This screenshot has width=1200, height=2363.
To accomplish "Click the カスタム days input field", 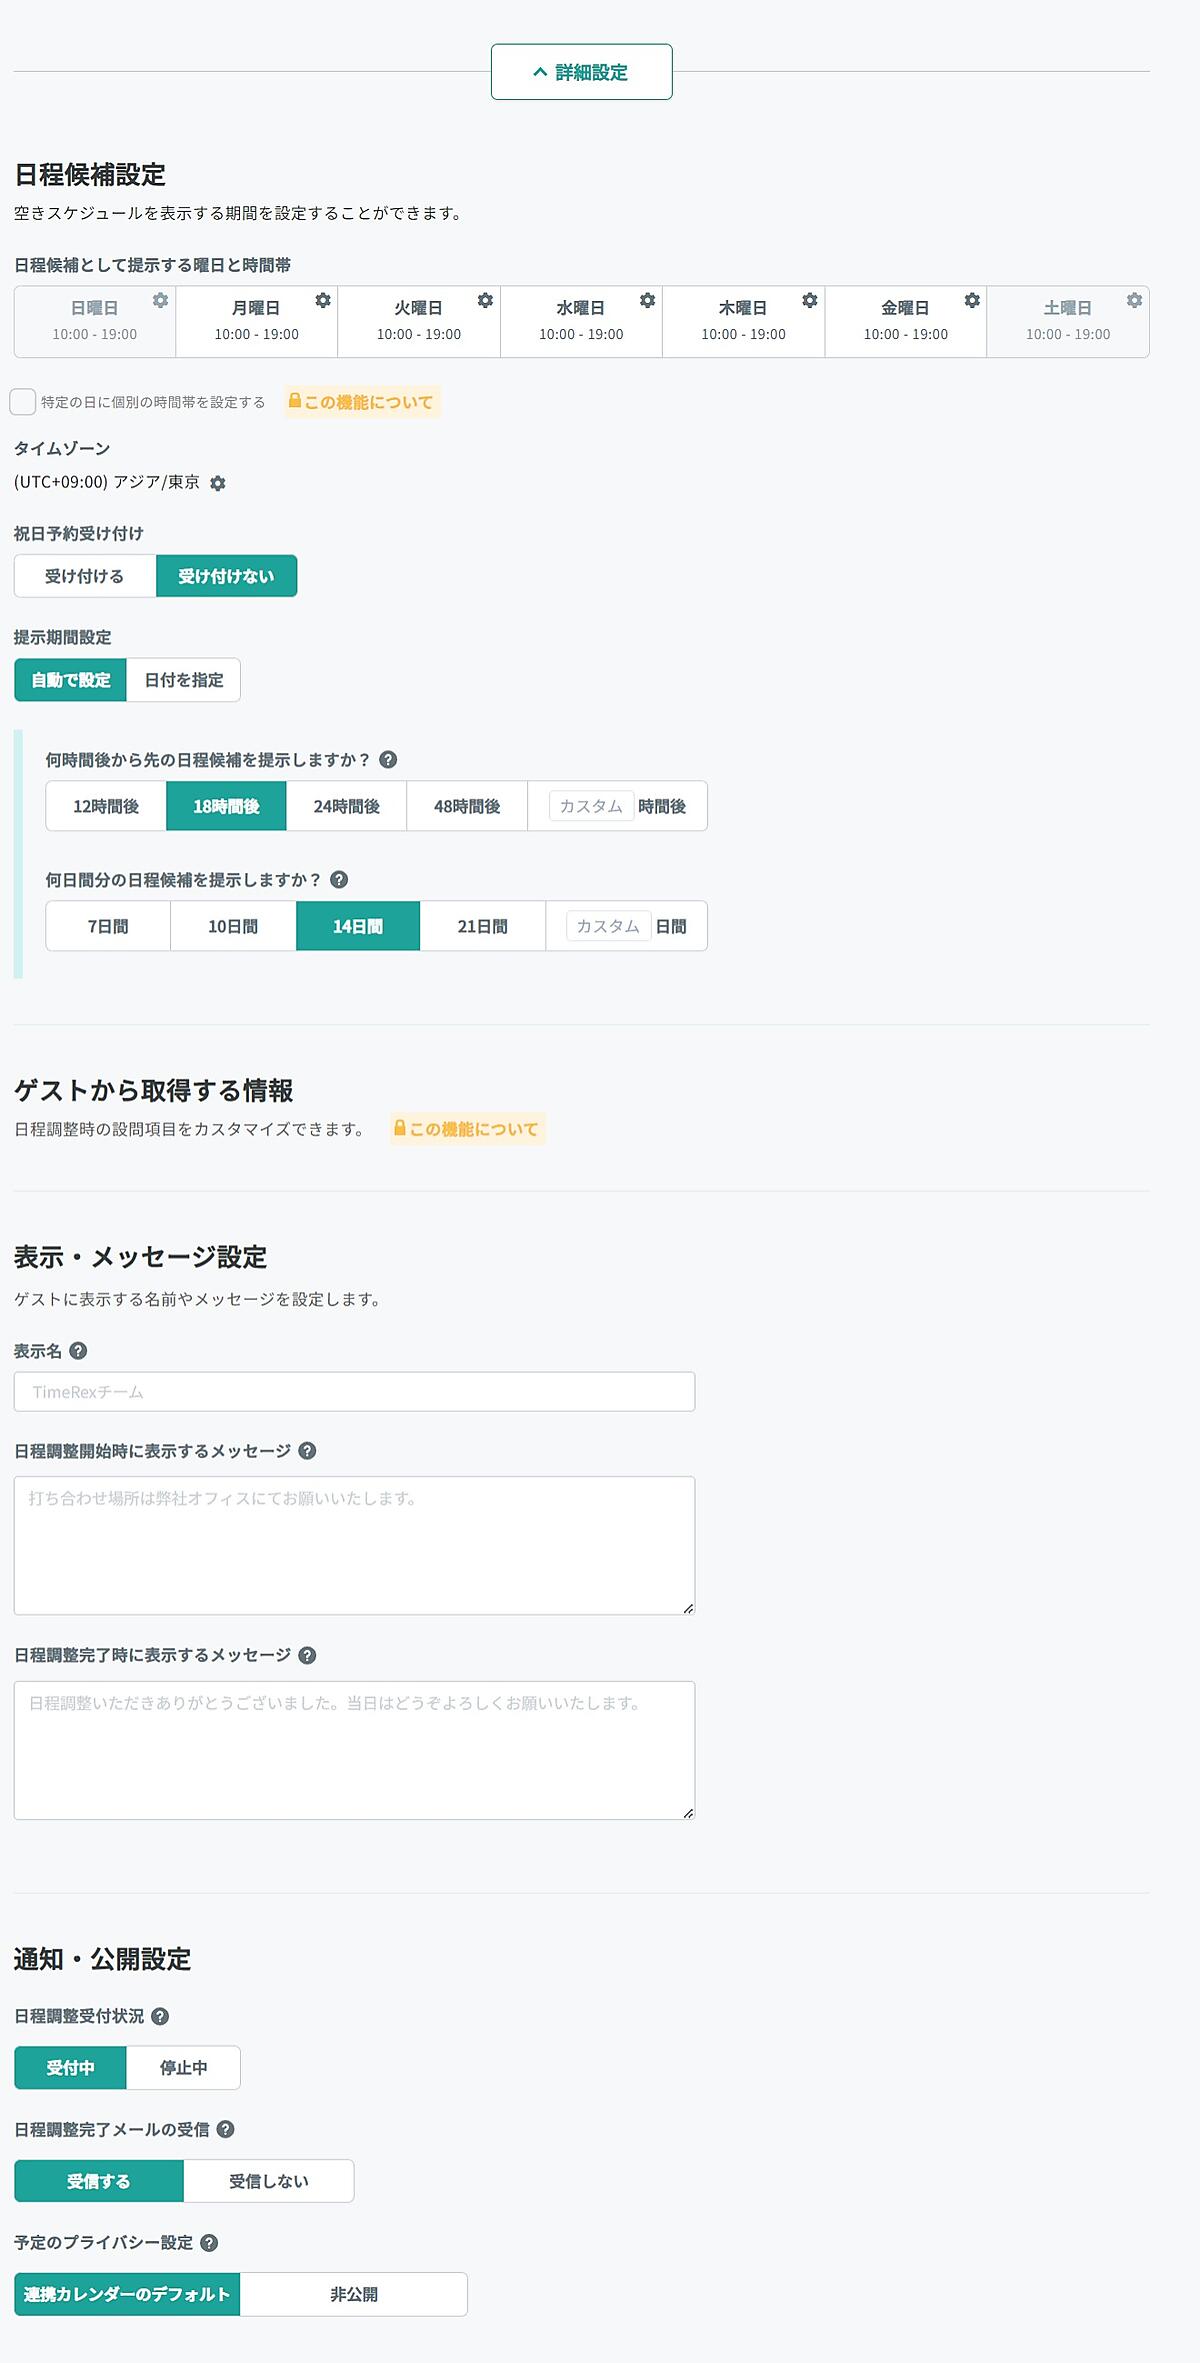I will tap(608, 926).
